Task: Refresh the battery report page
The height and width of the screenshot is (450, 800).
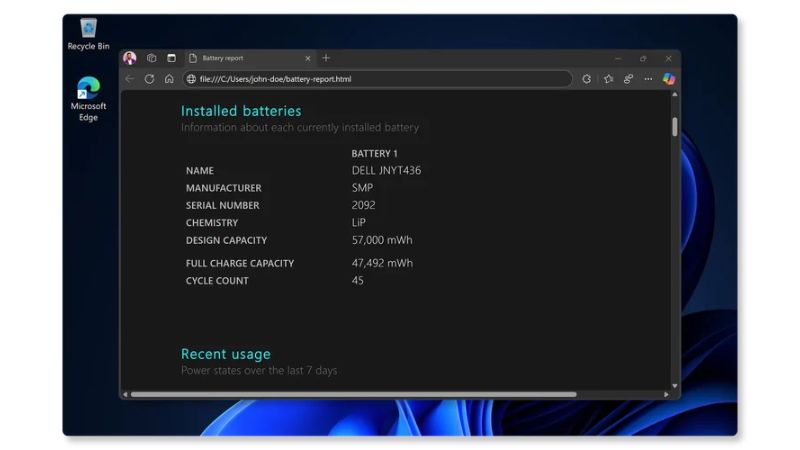Action: [149, 79]
